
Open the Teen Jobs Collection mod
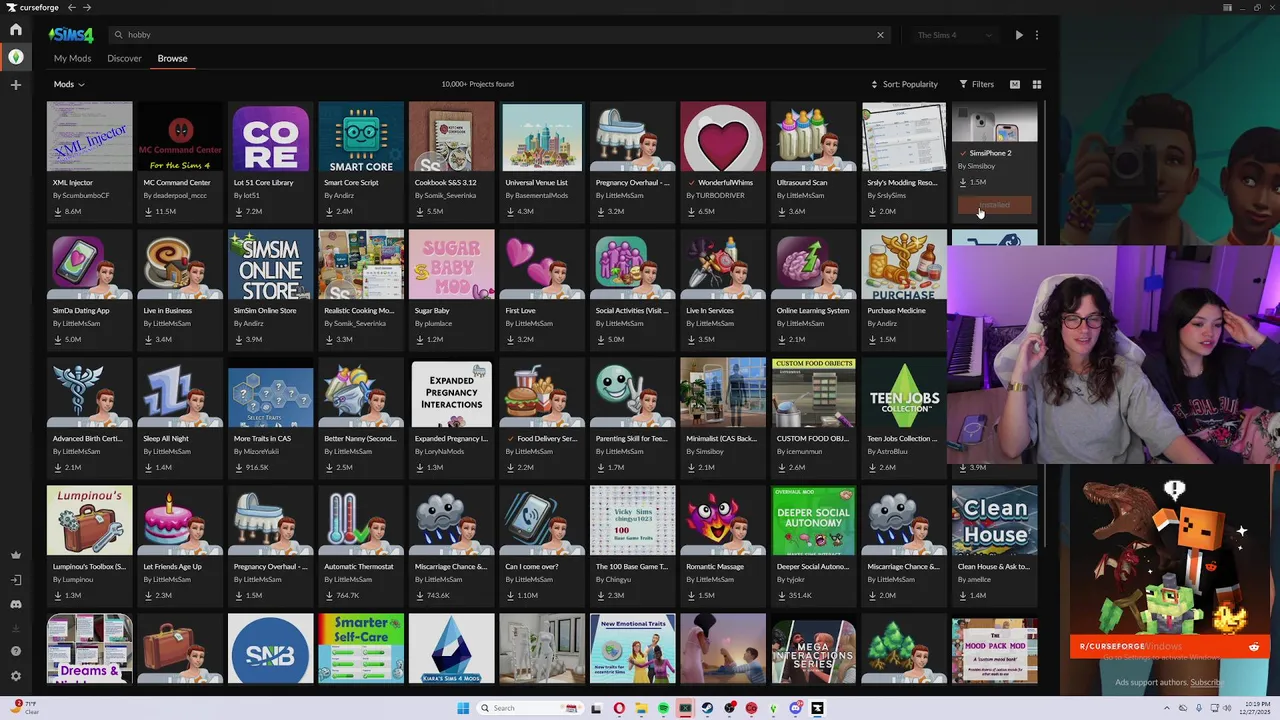click(x=904, y=416)
